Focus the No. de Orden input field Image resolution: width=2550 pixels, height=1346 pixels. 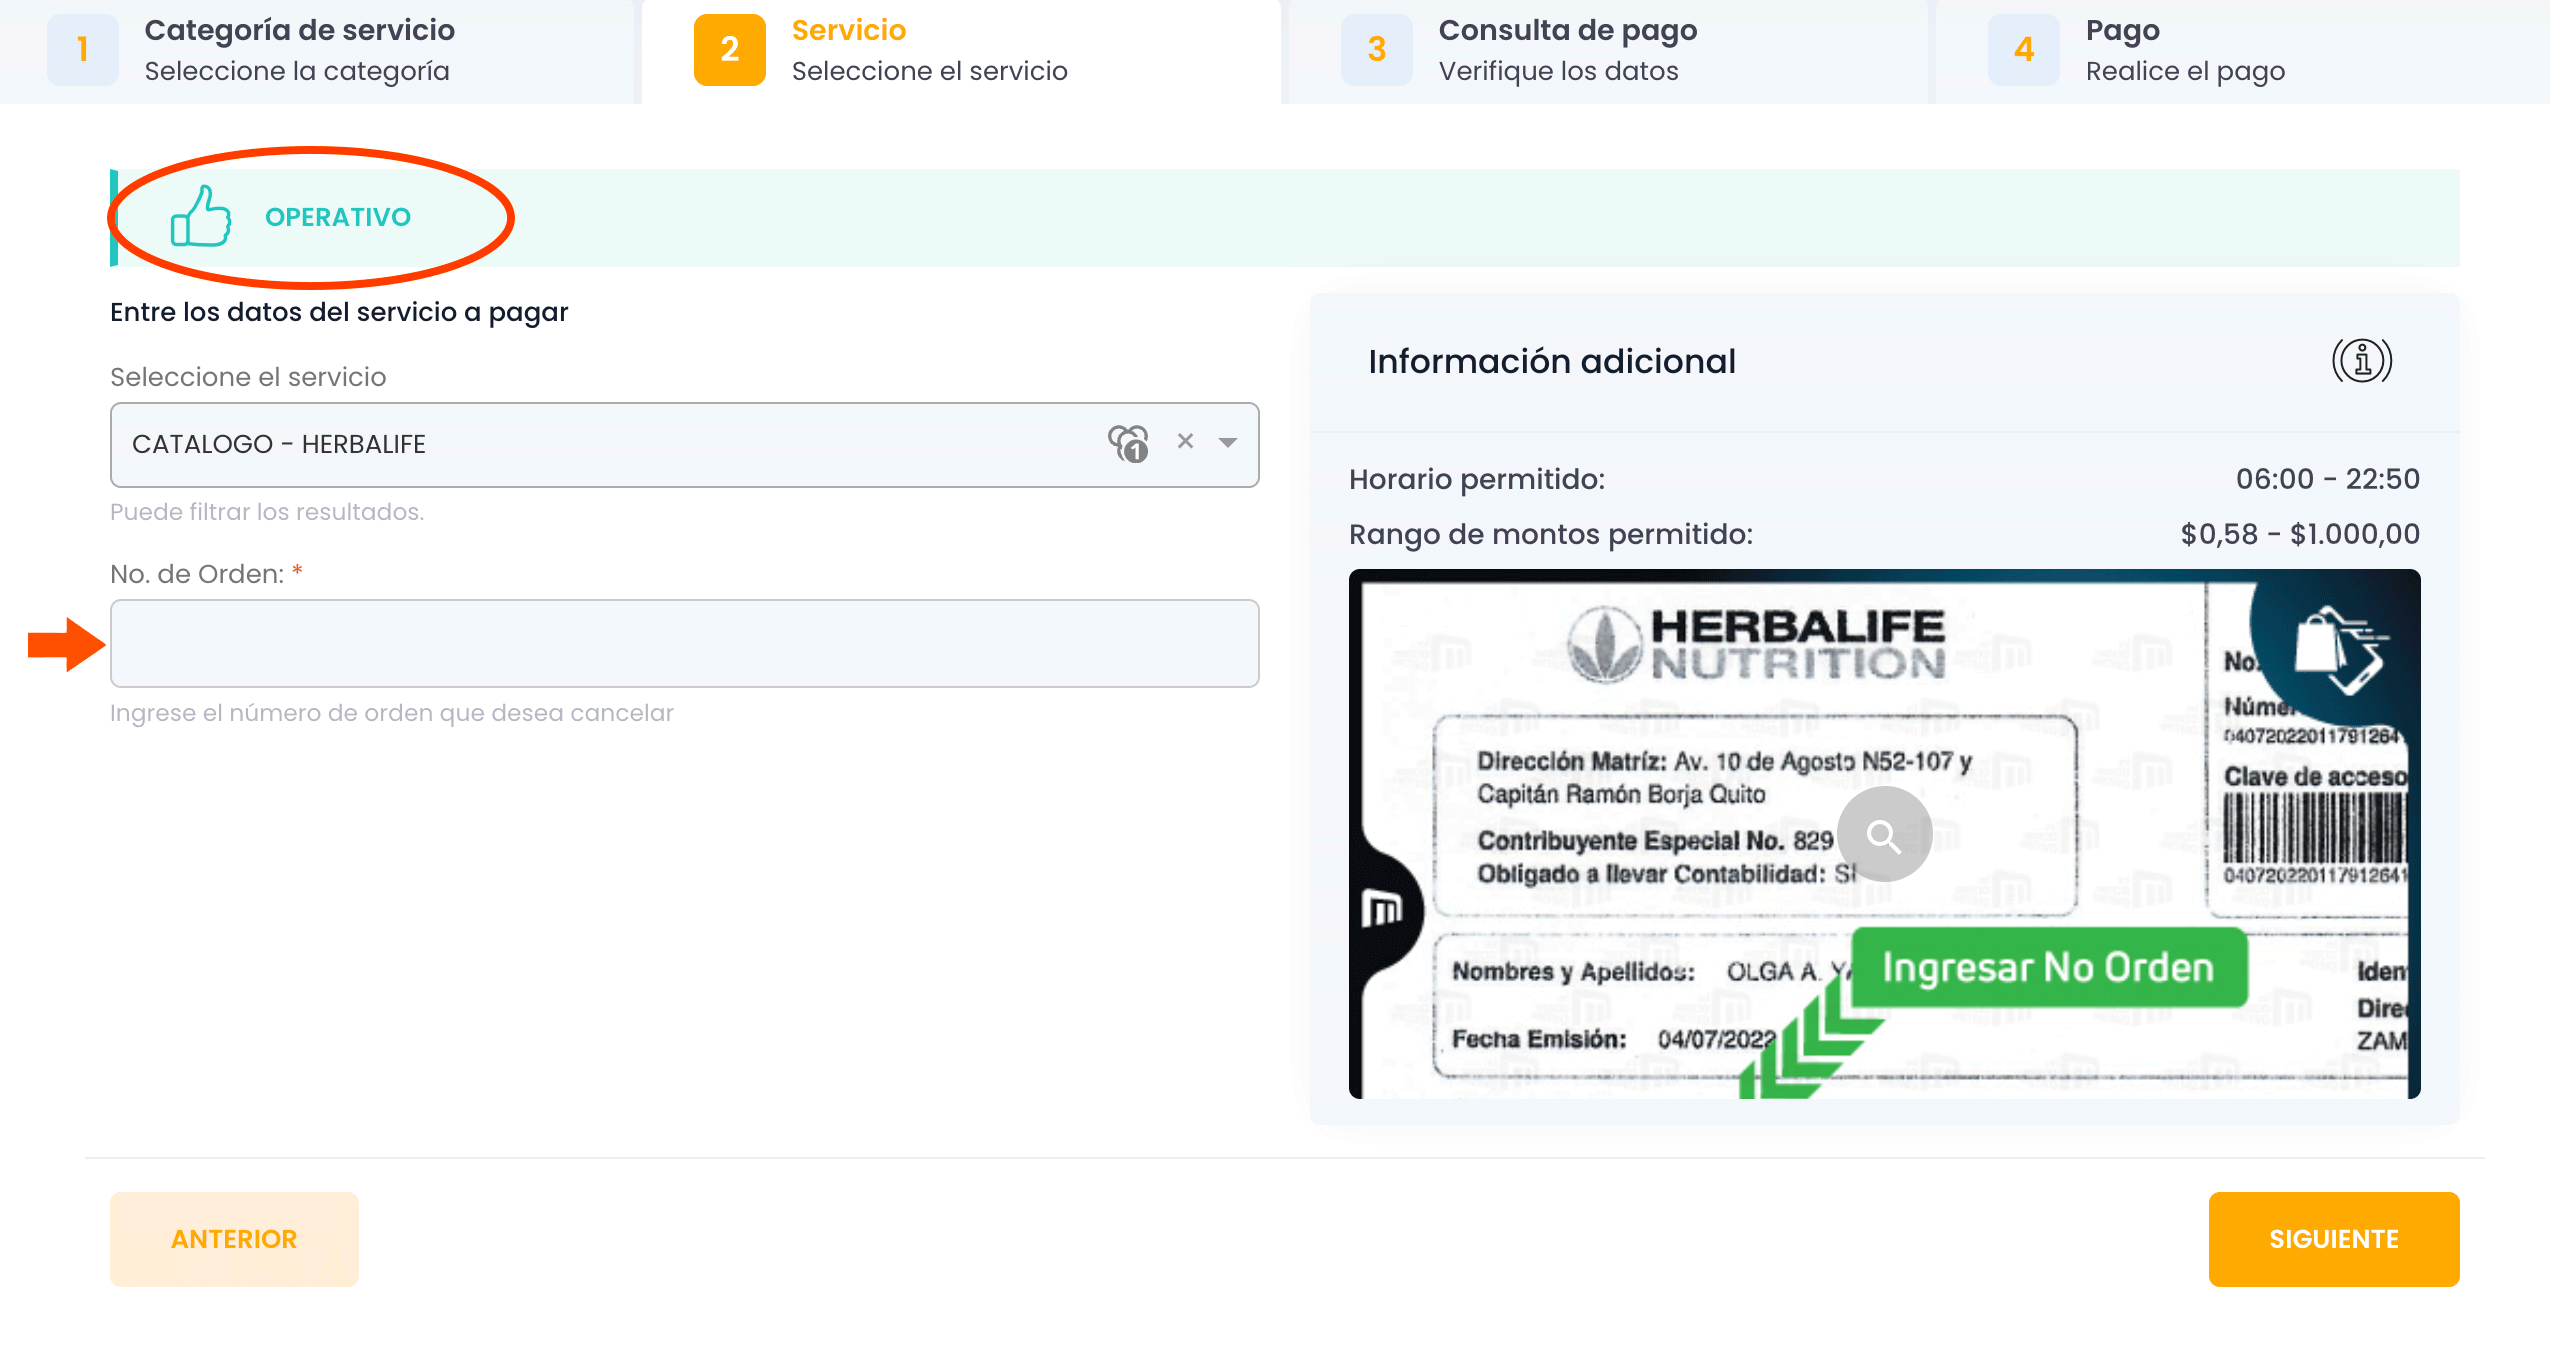(x=684, y=643)
